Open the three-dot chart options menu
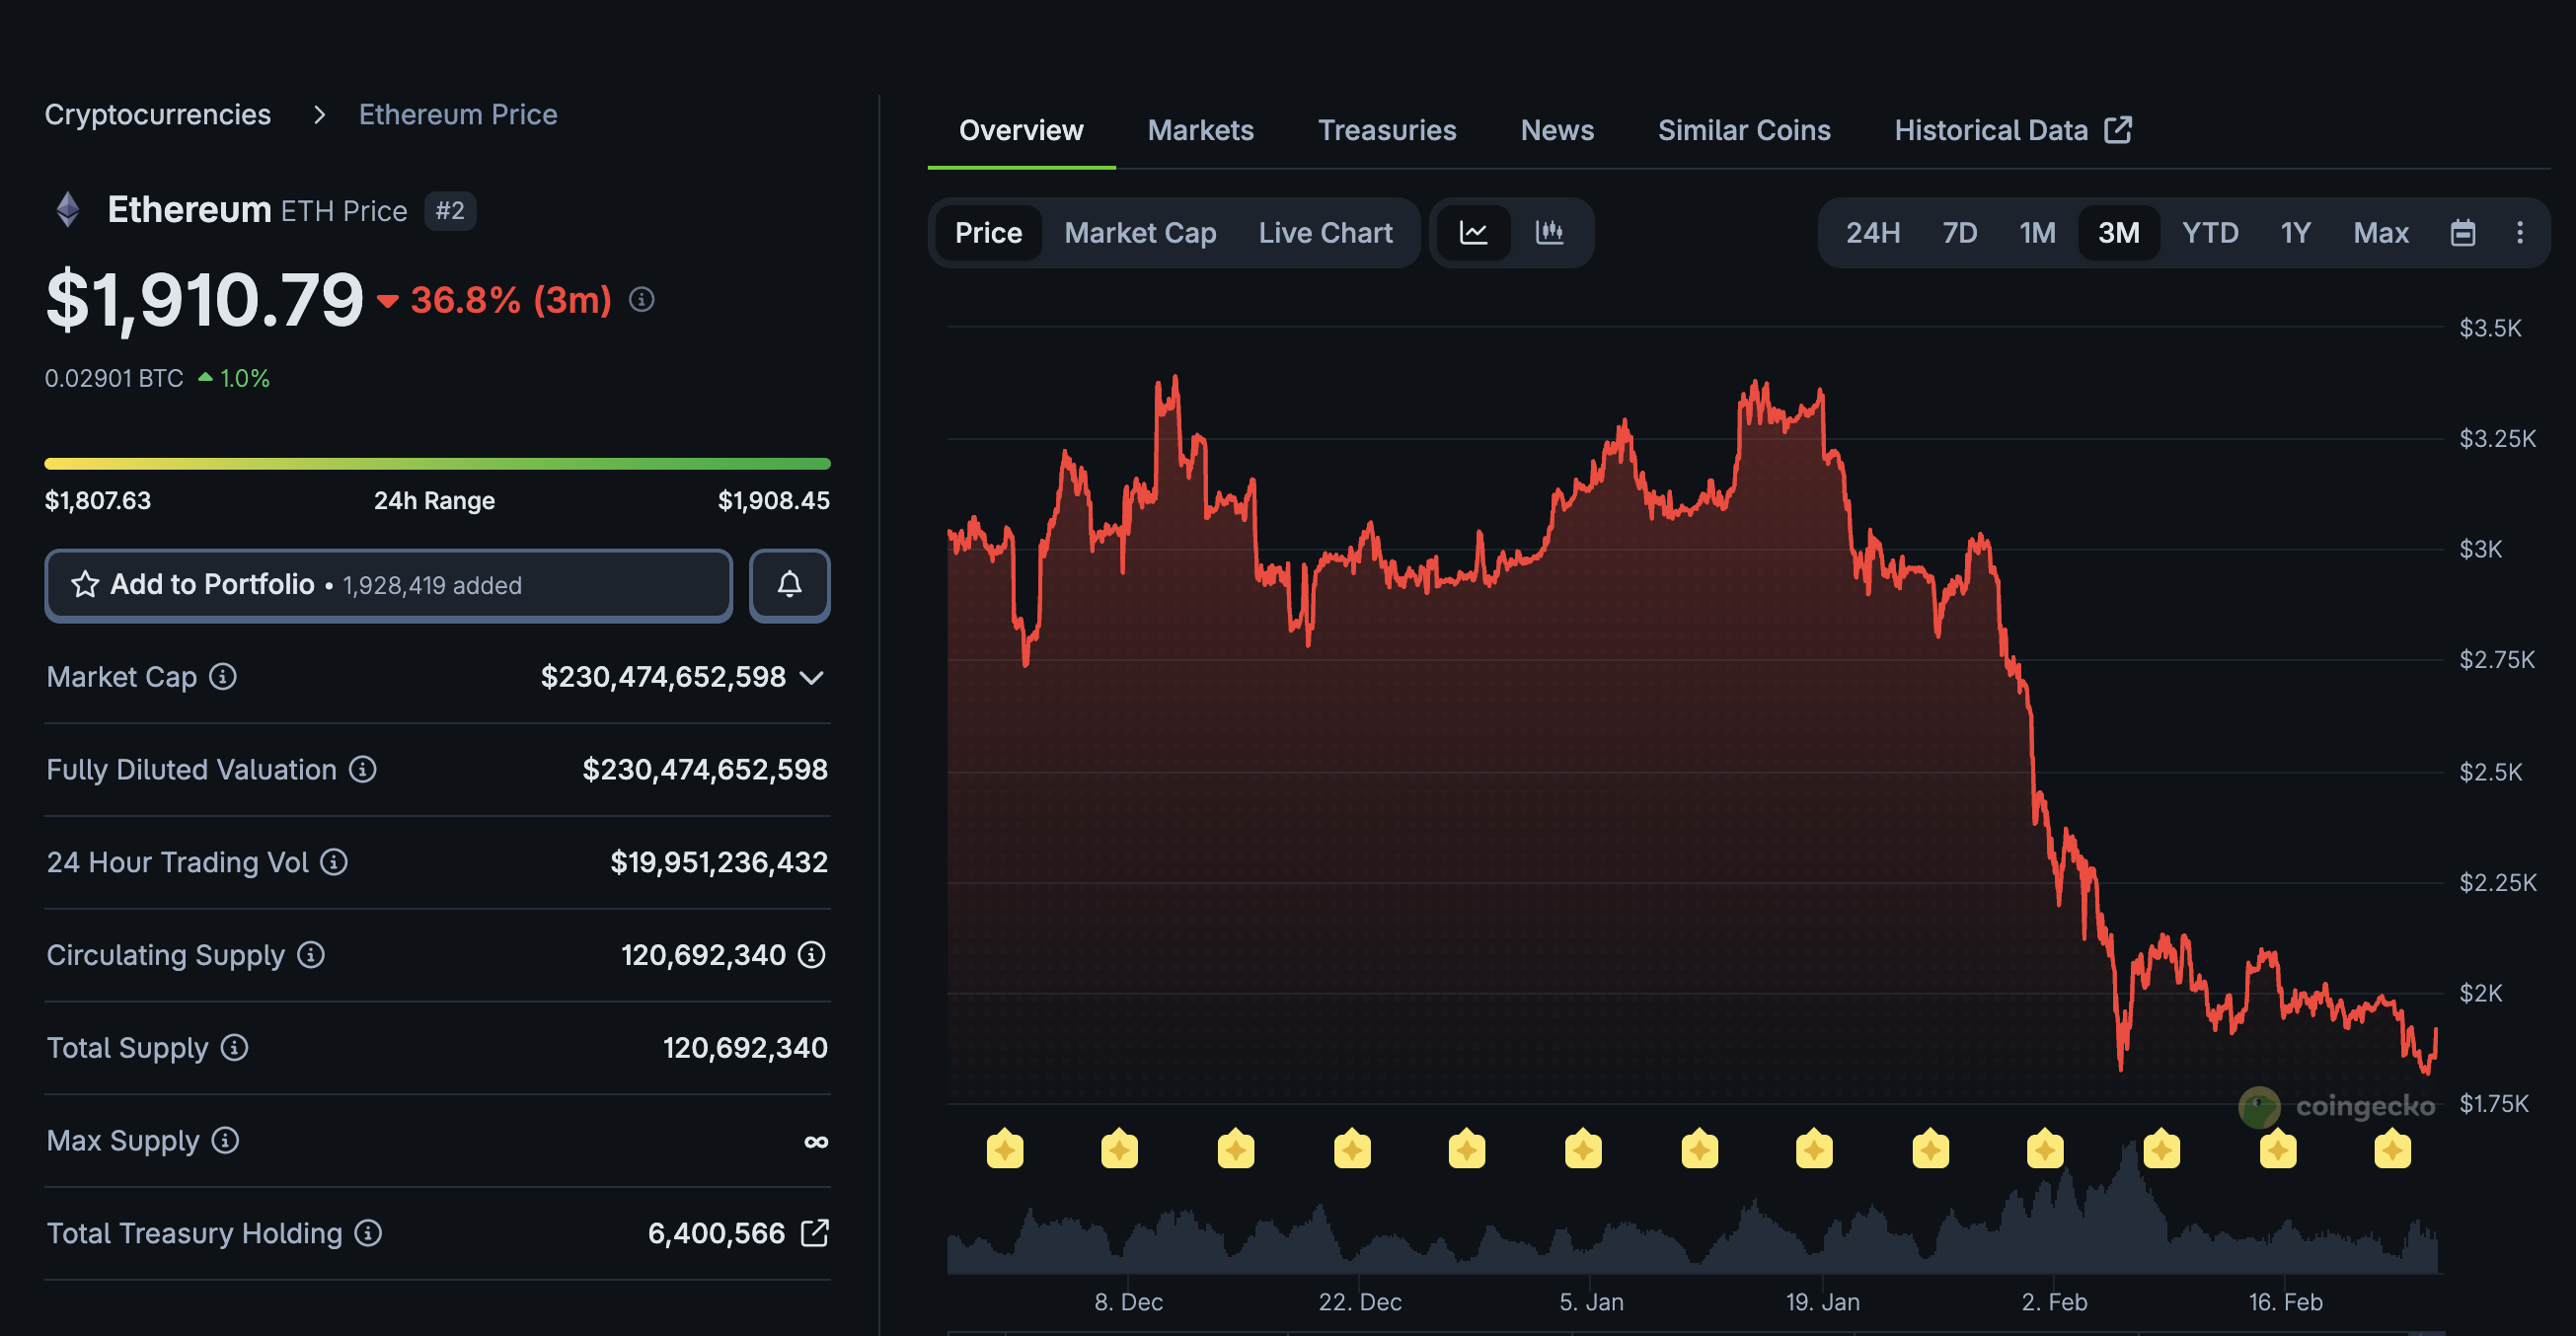This screenshot has width=2576, height=1336. tap(2519, 233)
